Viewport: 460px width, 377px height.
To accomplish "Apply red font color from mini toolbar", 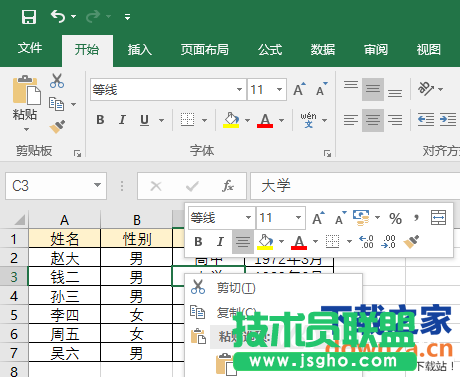I will (x=299, y=242).
